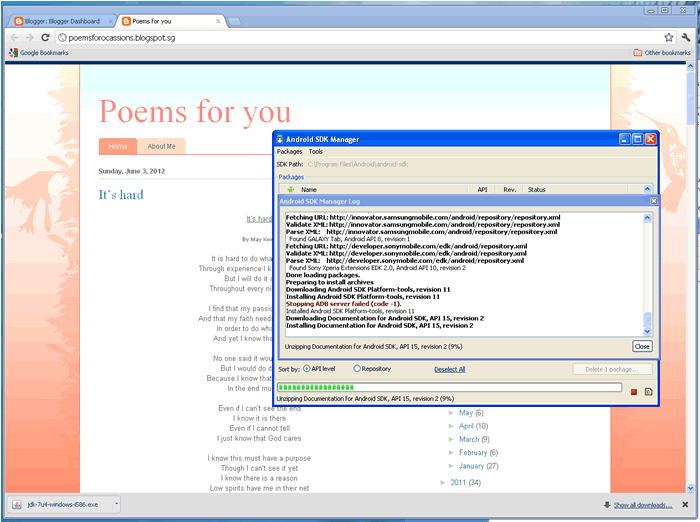Open the It's hard post title
This screenshot has width=700, height=522.
121,195
